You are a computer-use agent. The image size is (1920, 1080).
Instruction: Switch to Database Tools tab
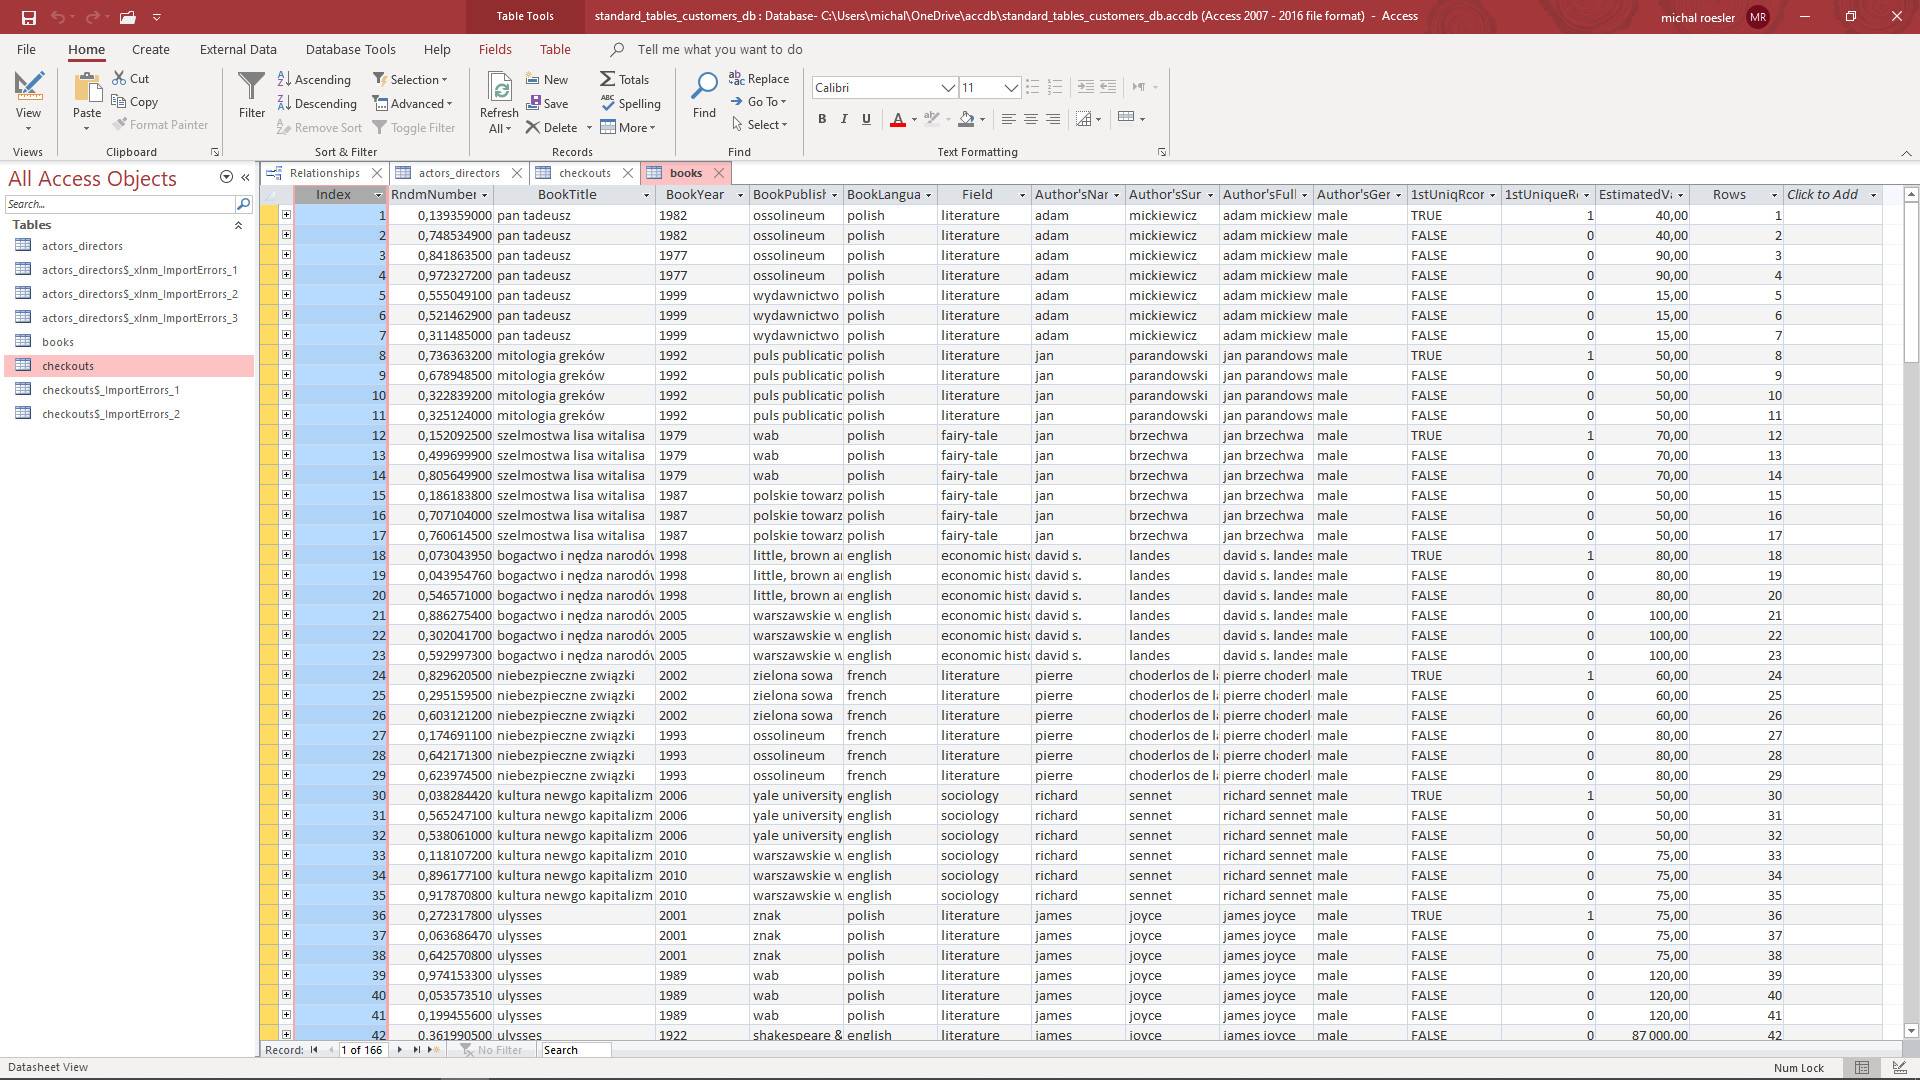pyautogui.click(x=350, y=49)
